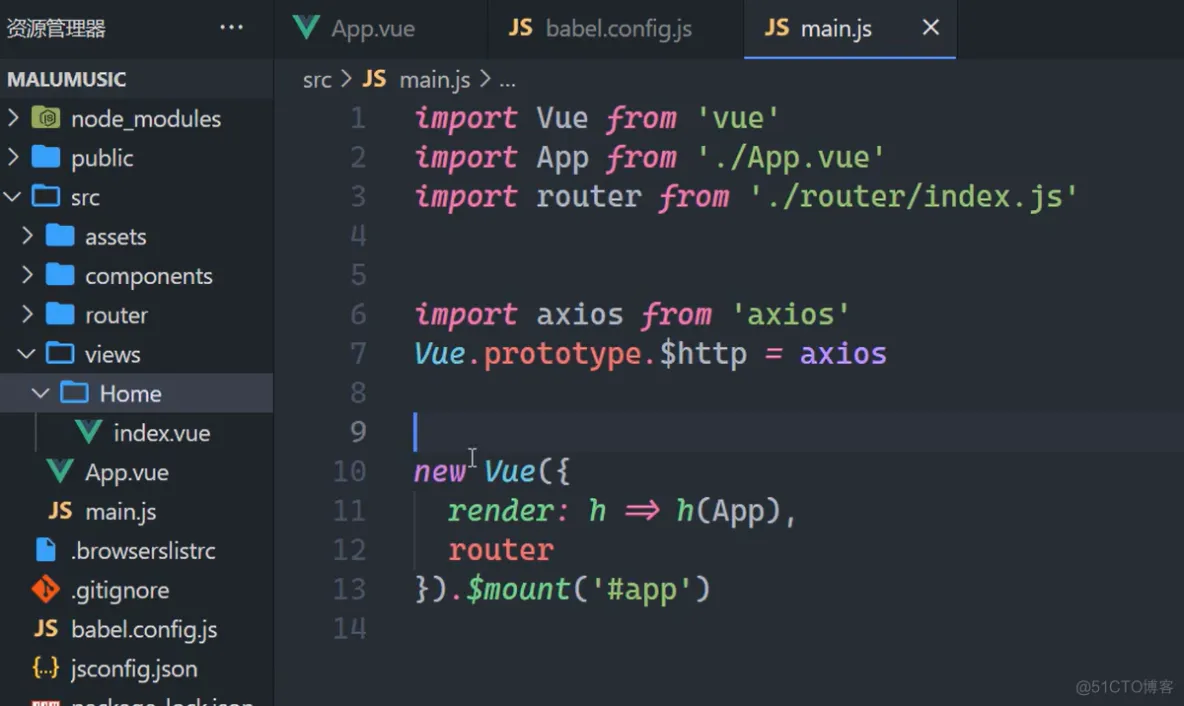Click the assets folder icon
1184x706 pixels.
click(x=60, y=236)
